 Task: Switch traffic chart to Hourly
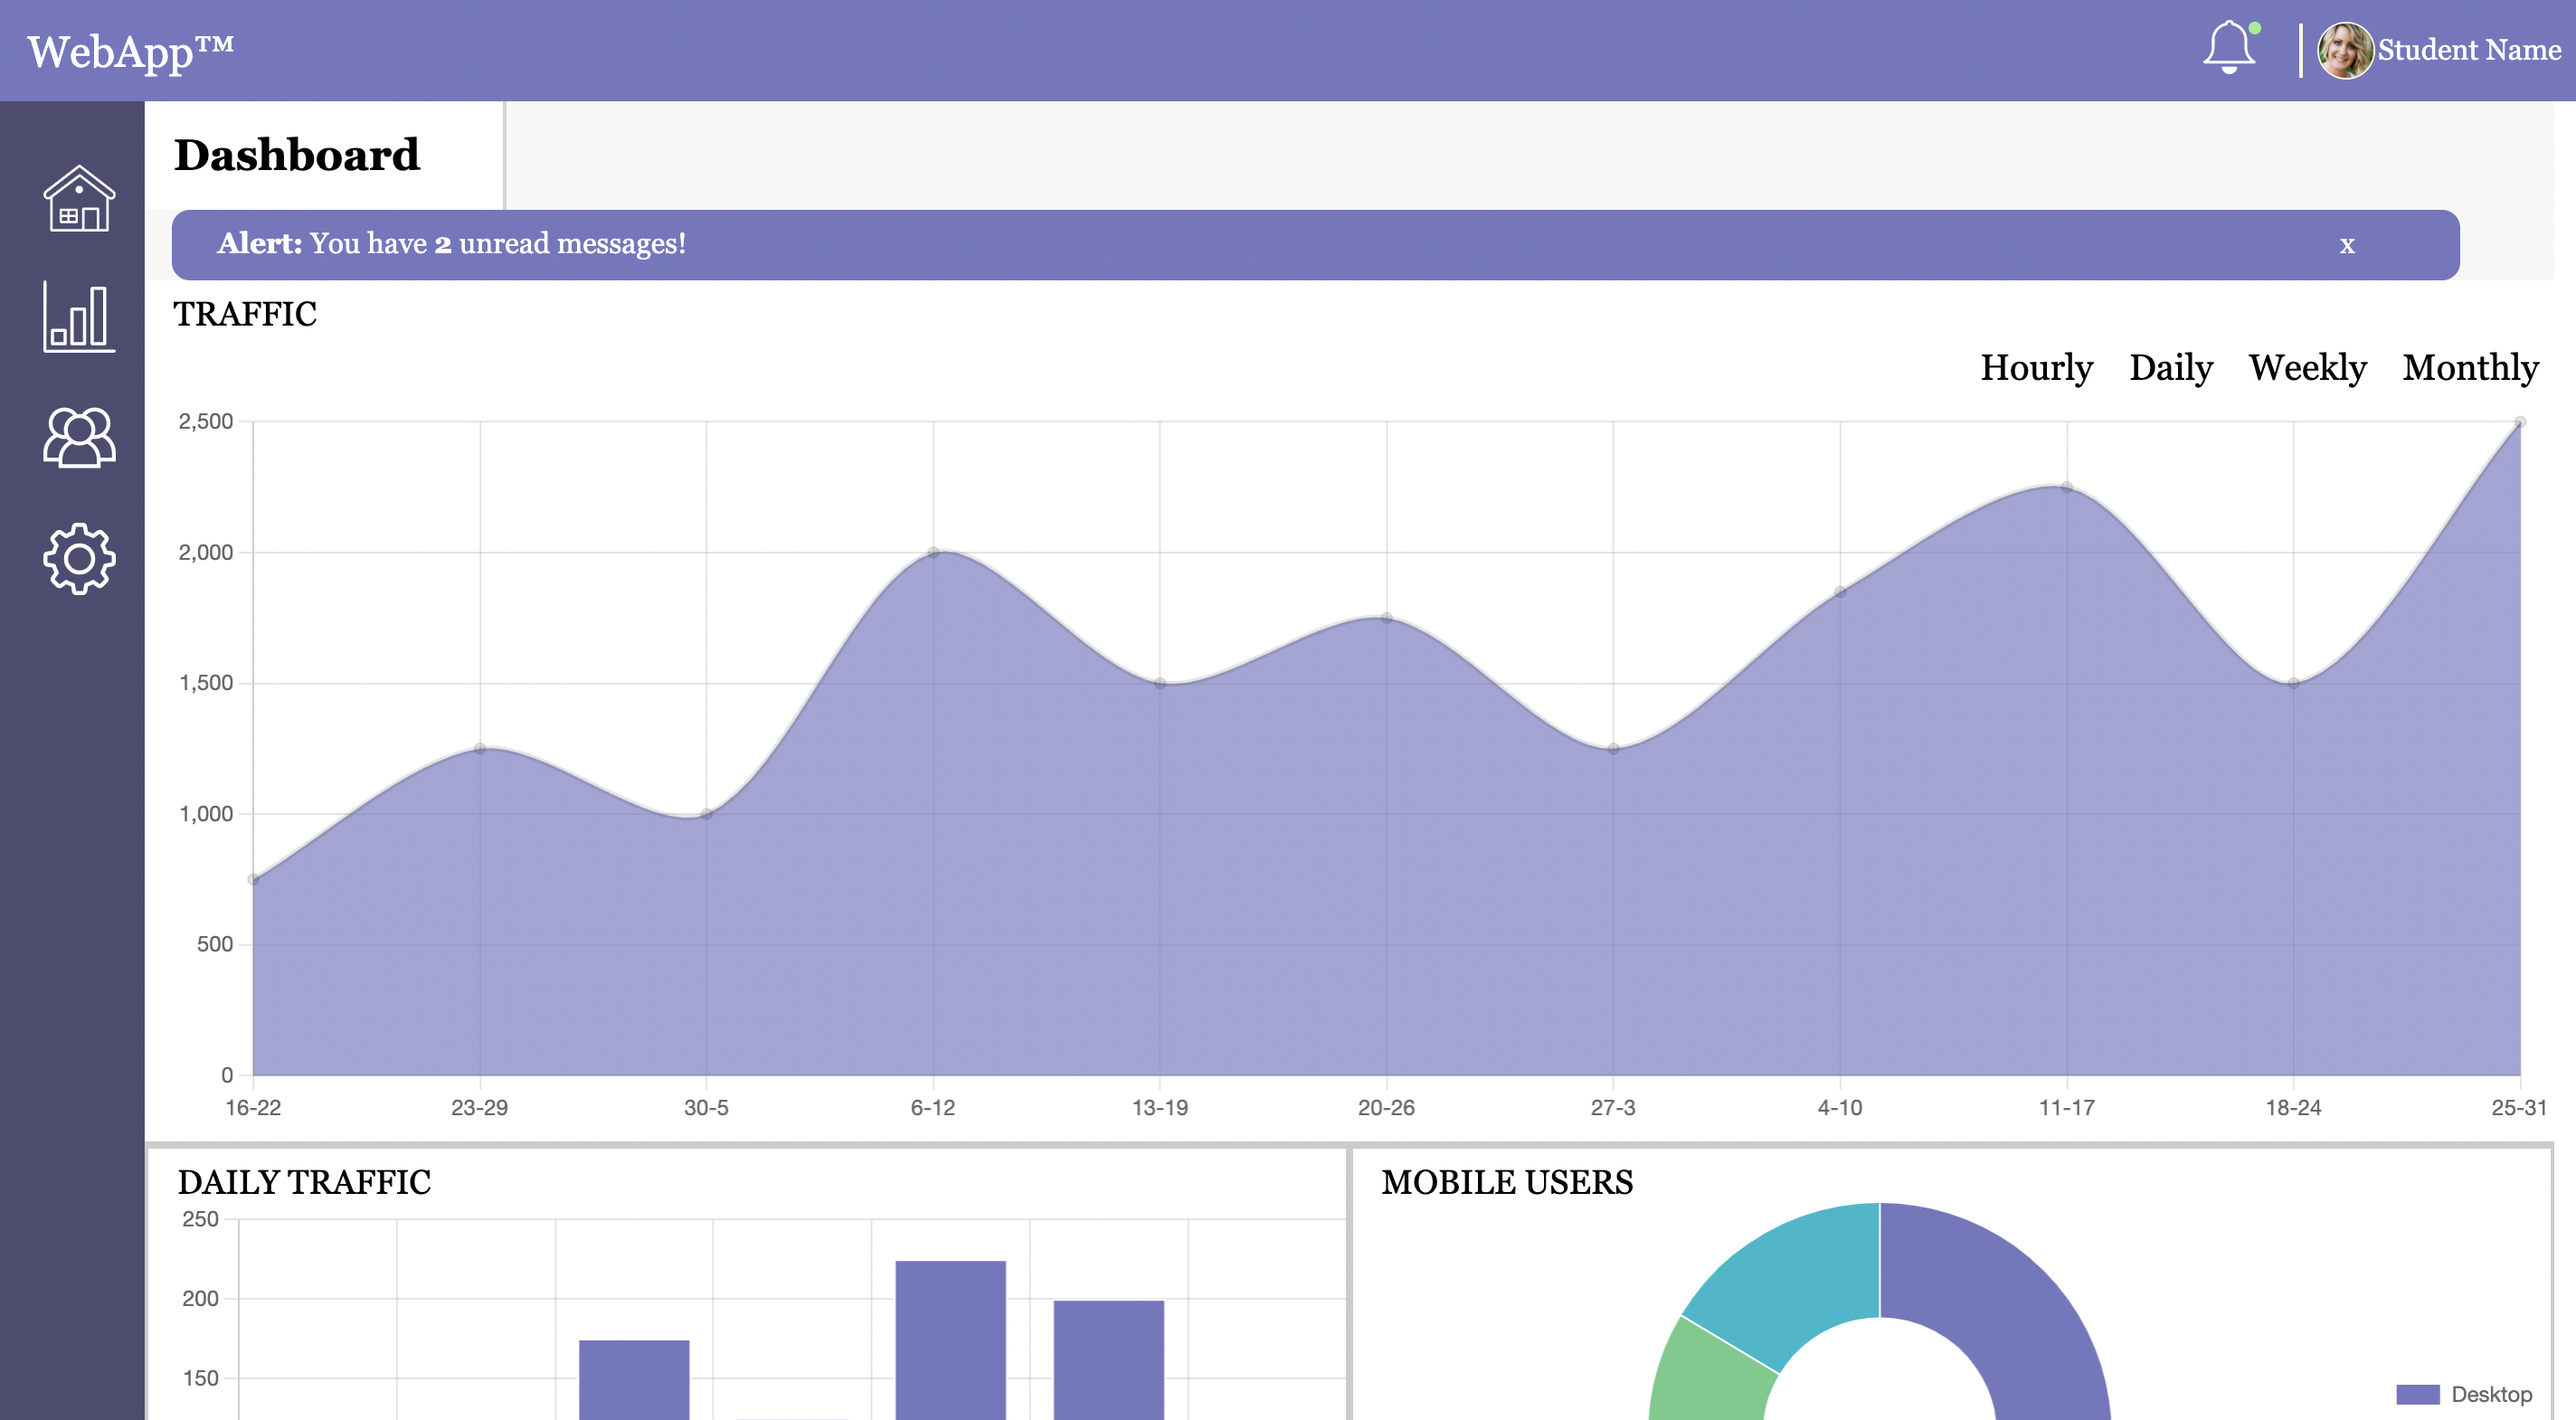(2036, 368)
